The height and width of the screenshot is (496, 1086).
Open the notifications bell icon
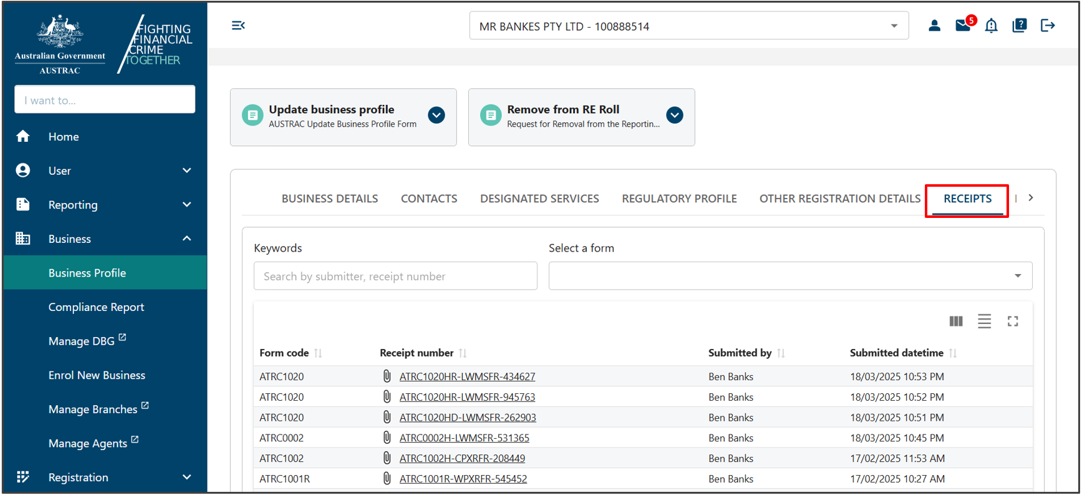pos(991,26)
